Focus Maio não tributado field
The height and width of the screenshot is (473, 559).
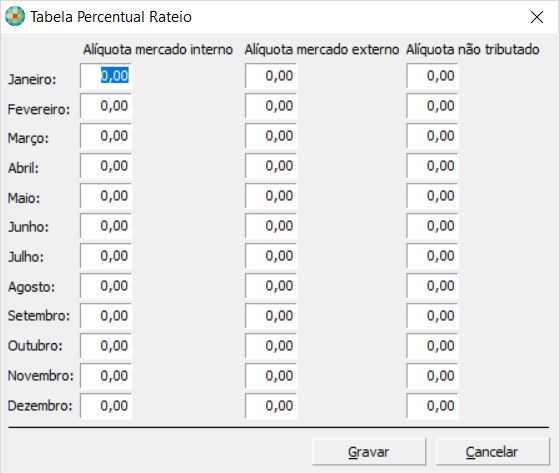432,196
